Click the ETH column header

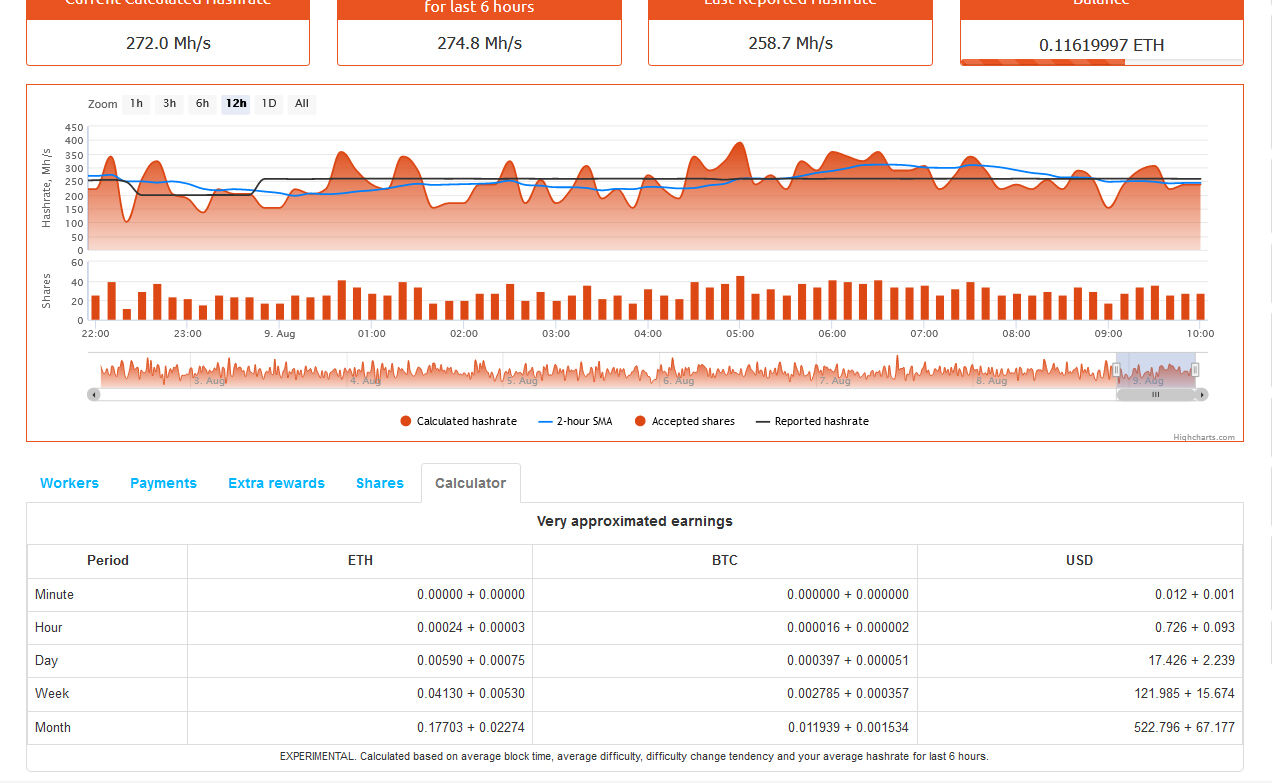point(360,561)
